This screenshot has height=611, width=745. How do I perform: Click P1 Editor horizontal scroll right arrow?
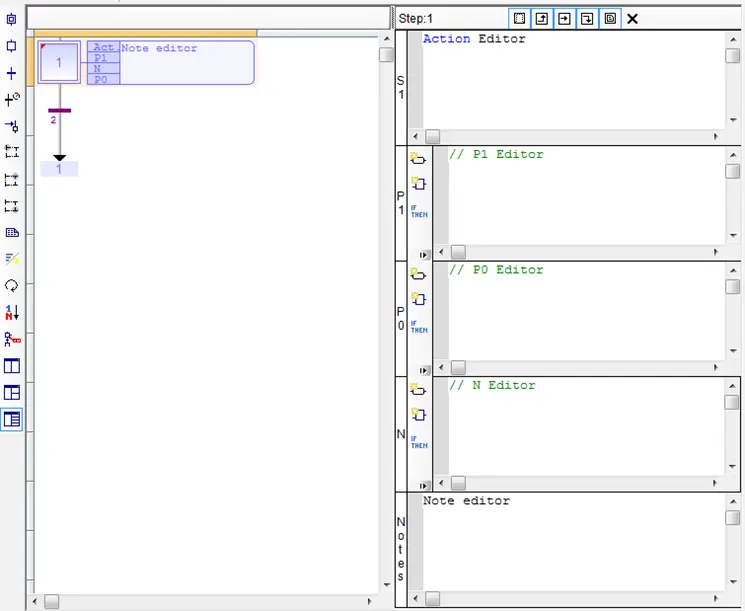pos(716,252)
